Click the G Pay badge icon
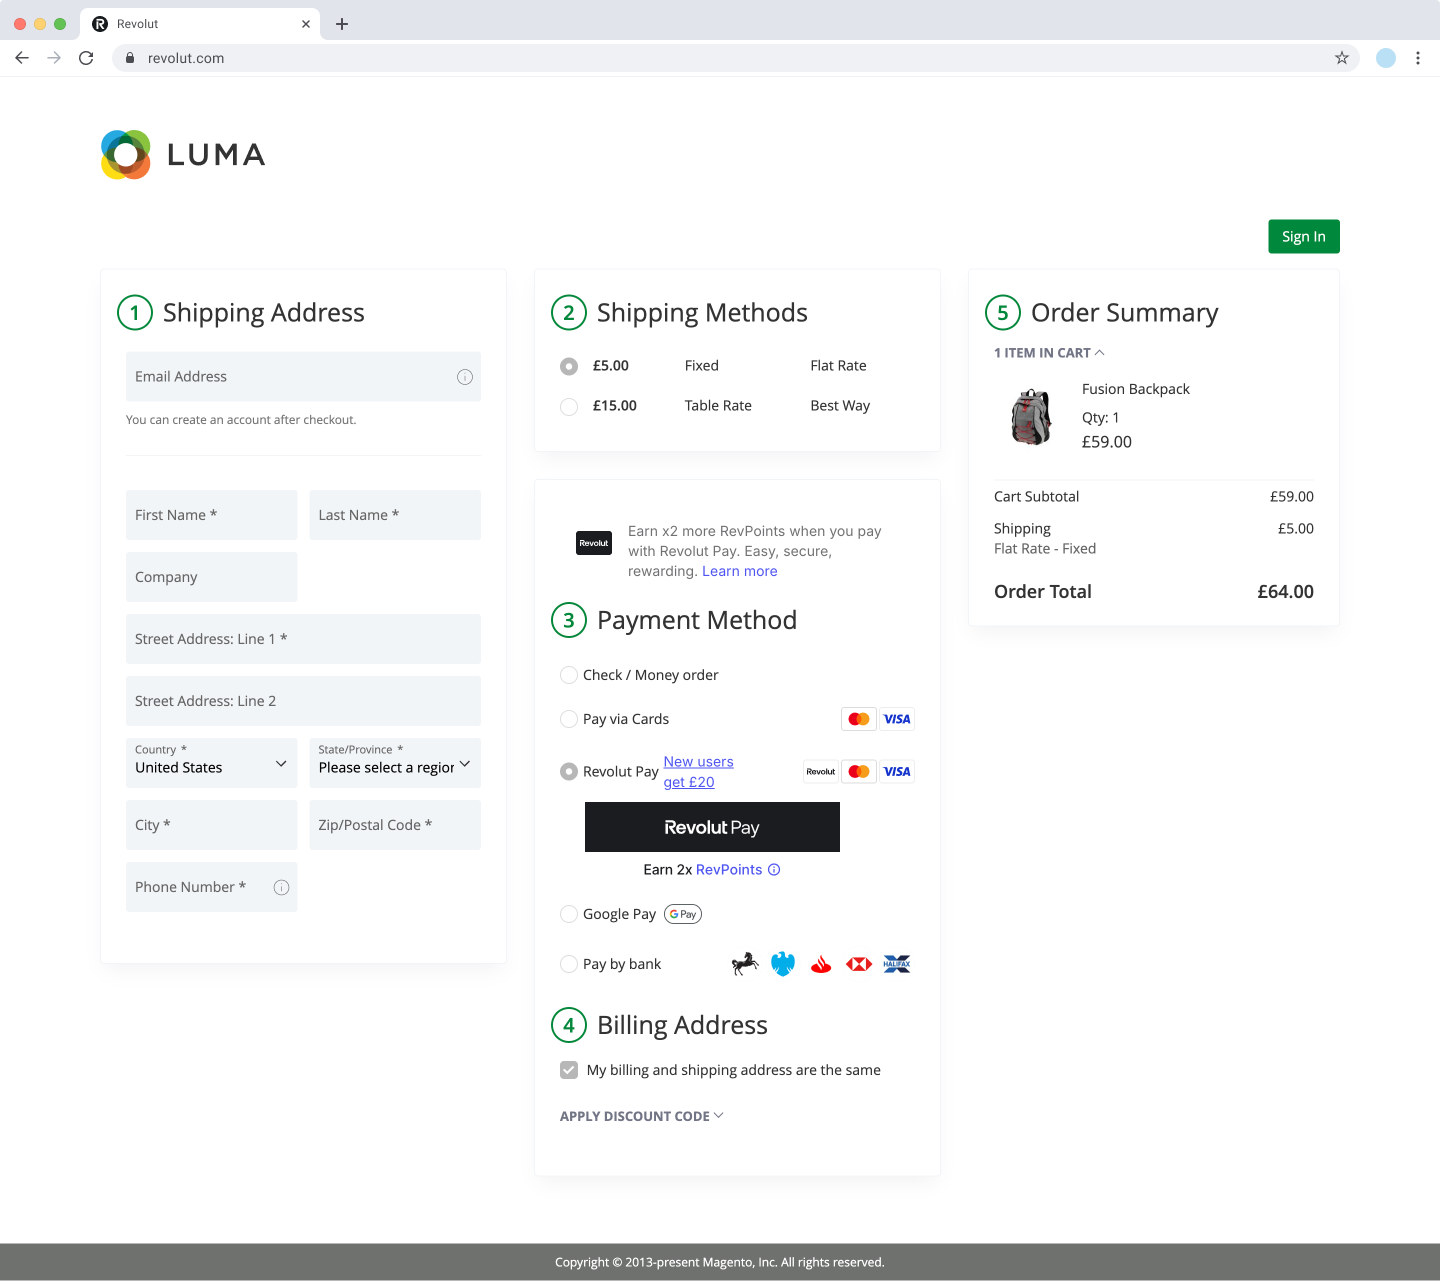Image resolution: width=1440 pixels, height=1281 pixels. click(x=683, y=914)
